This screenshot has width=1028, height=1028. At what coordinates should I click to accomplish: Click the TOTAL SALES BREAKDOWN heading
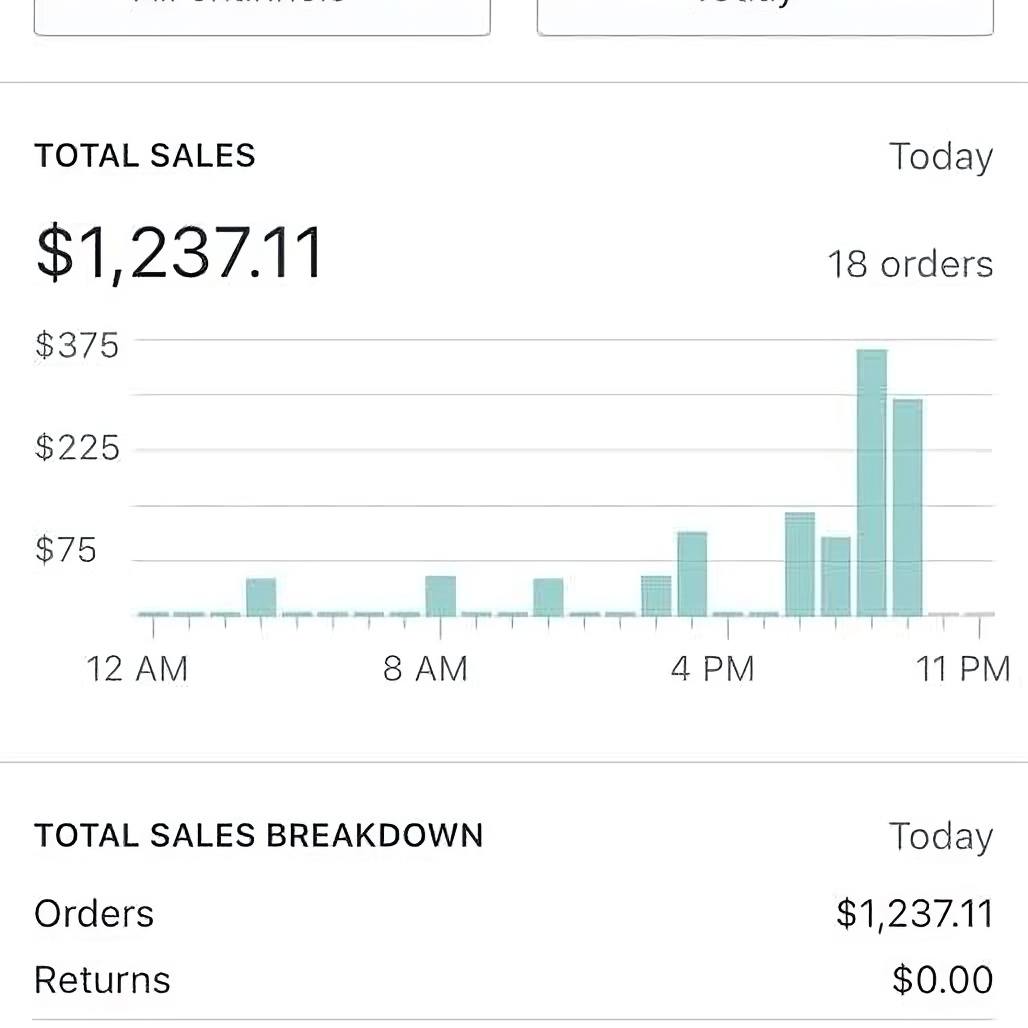point(259,835)
